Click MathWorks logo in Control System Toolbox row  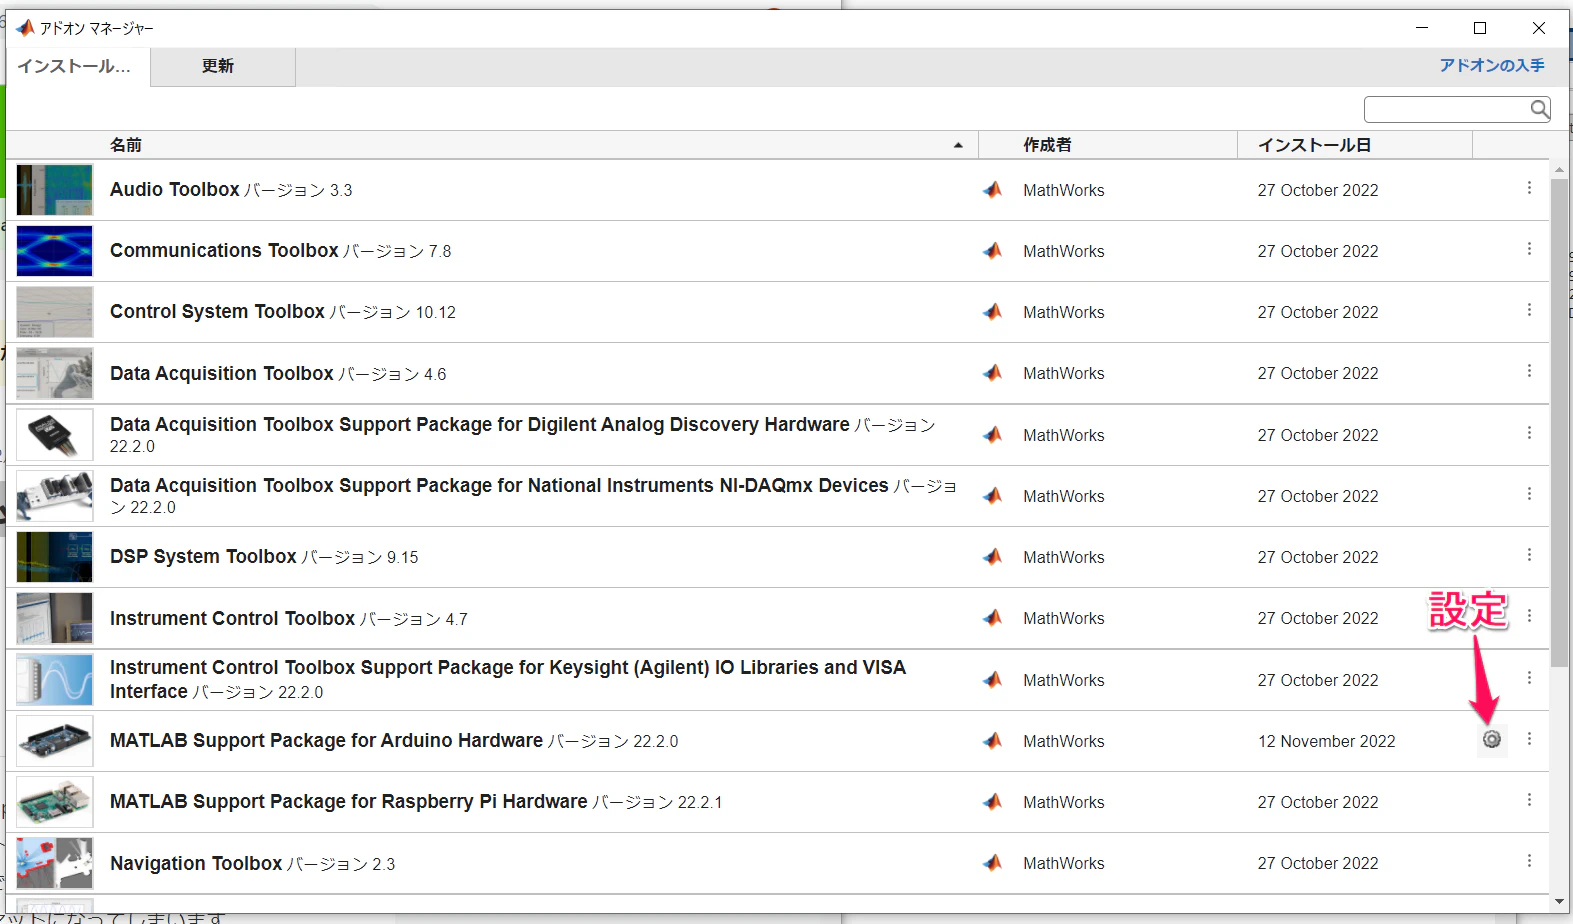[x=992, y=312]
